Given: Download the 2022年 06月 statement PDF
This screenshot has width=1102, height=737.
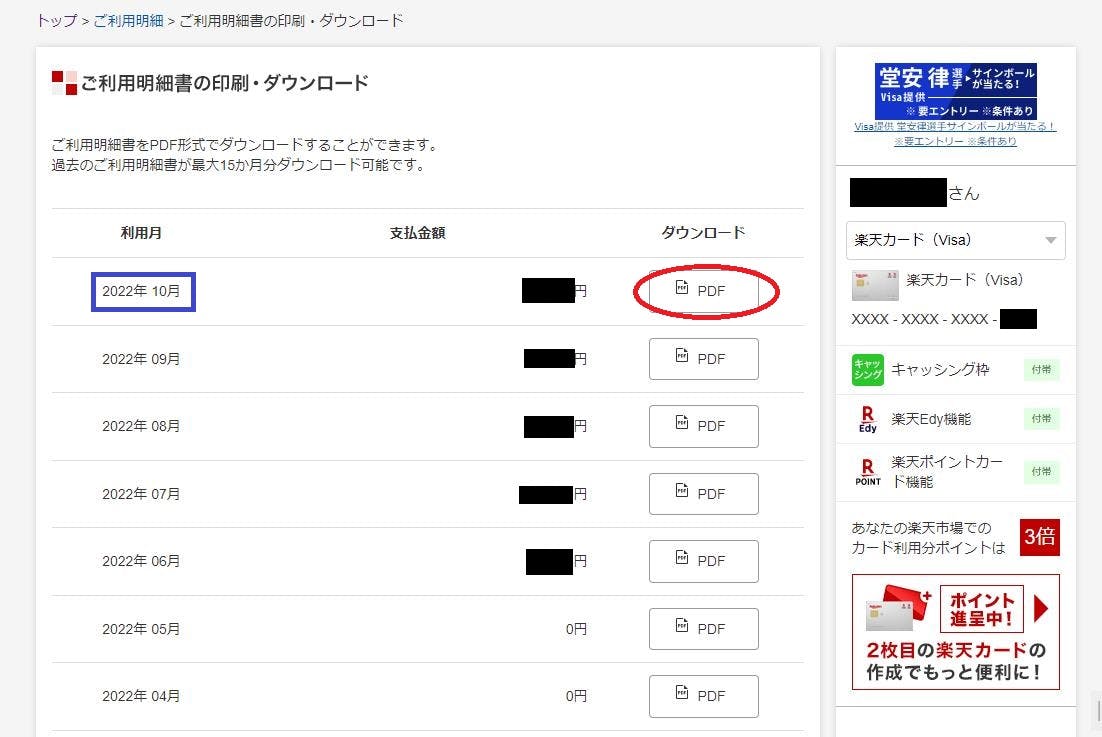Looking at the screenshot, I should tap(704, 561).
